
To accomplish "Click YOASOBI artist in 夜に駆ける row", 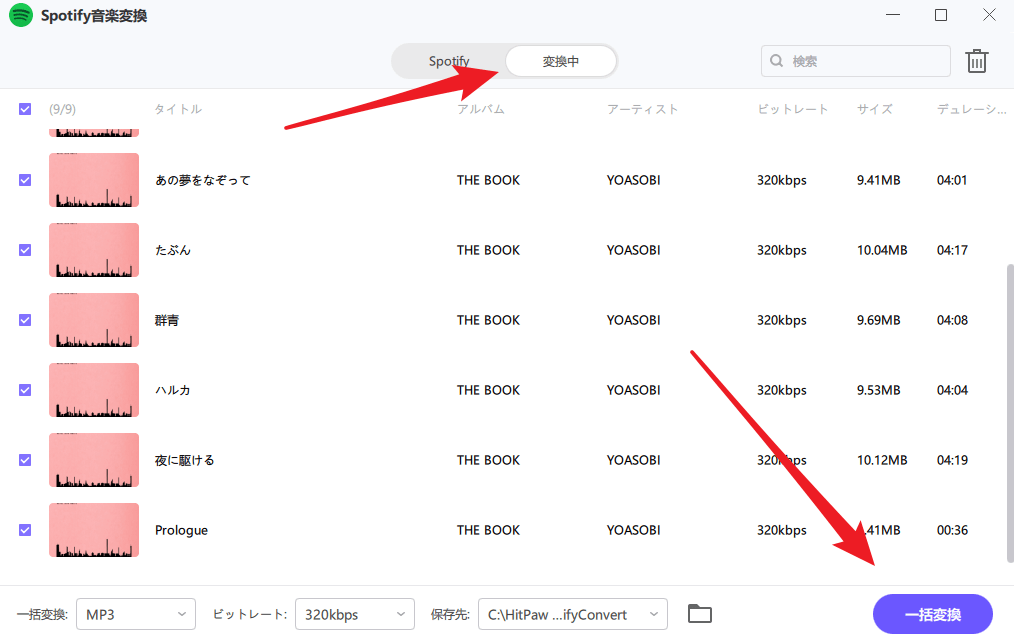I will [x=634, y=460].
